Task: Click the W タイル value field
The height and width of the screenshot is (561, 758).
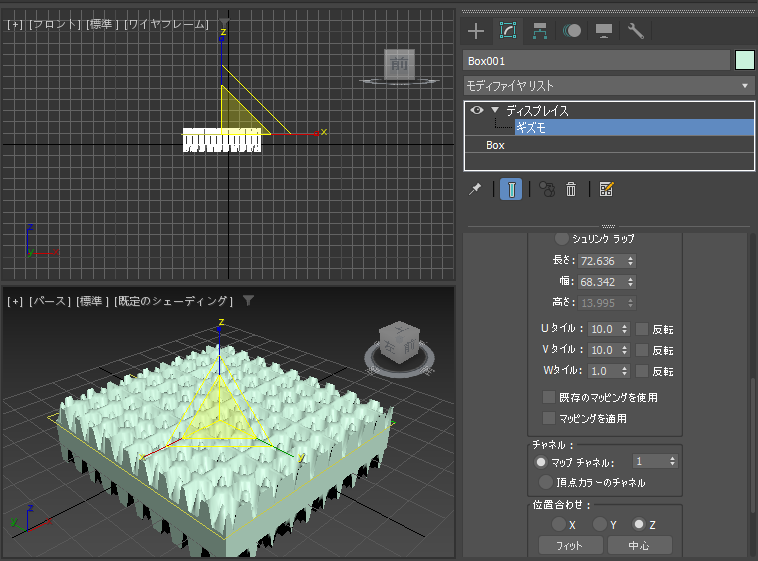Action: tap(604, 371)
